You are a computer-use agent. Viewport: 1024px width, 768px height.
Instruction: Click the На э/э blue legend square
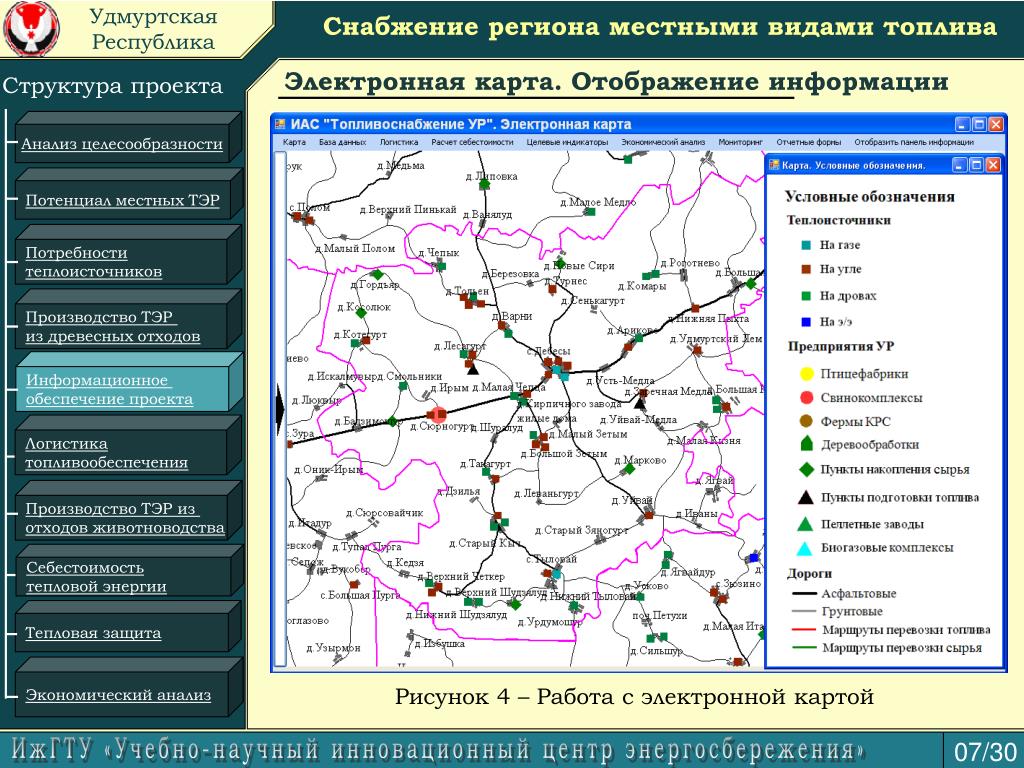point(806,322)
